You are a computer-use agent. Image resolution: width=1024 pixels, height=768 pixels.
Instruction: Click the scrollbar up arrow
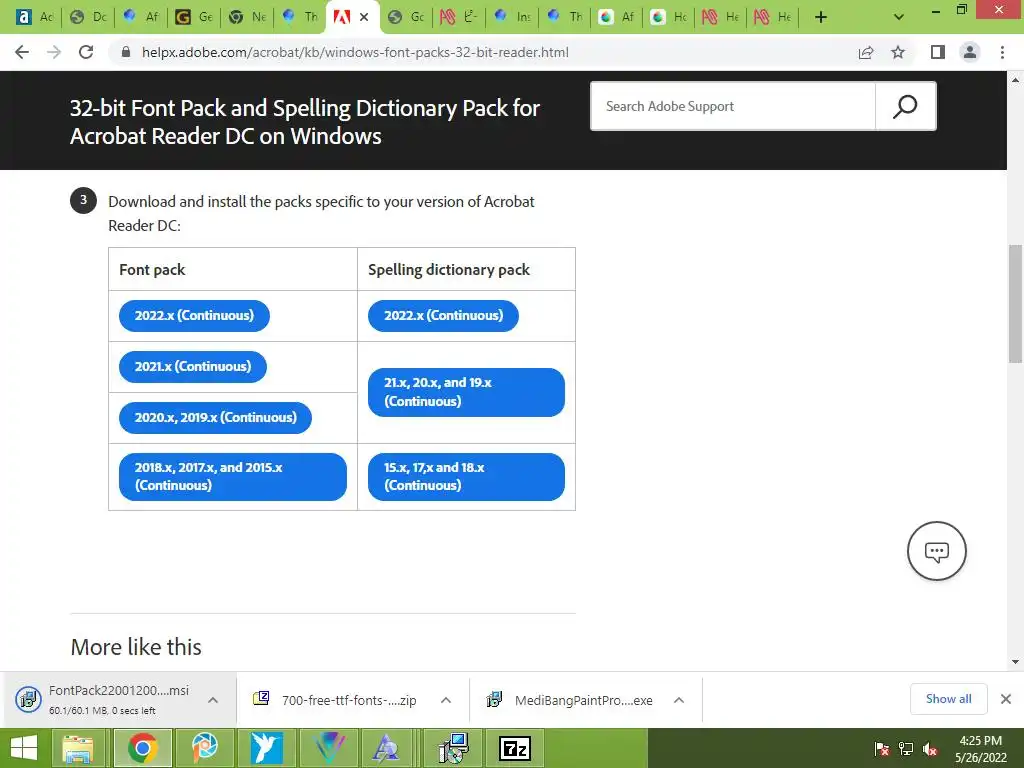[1015, 80]
